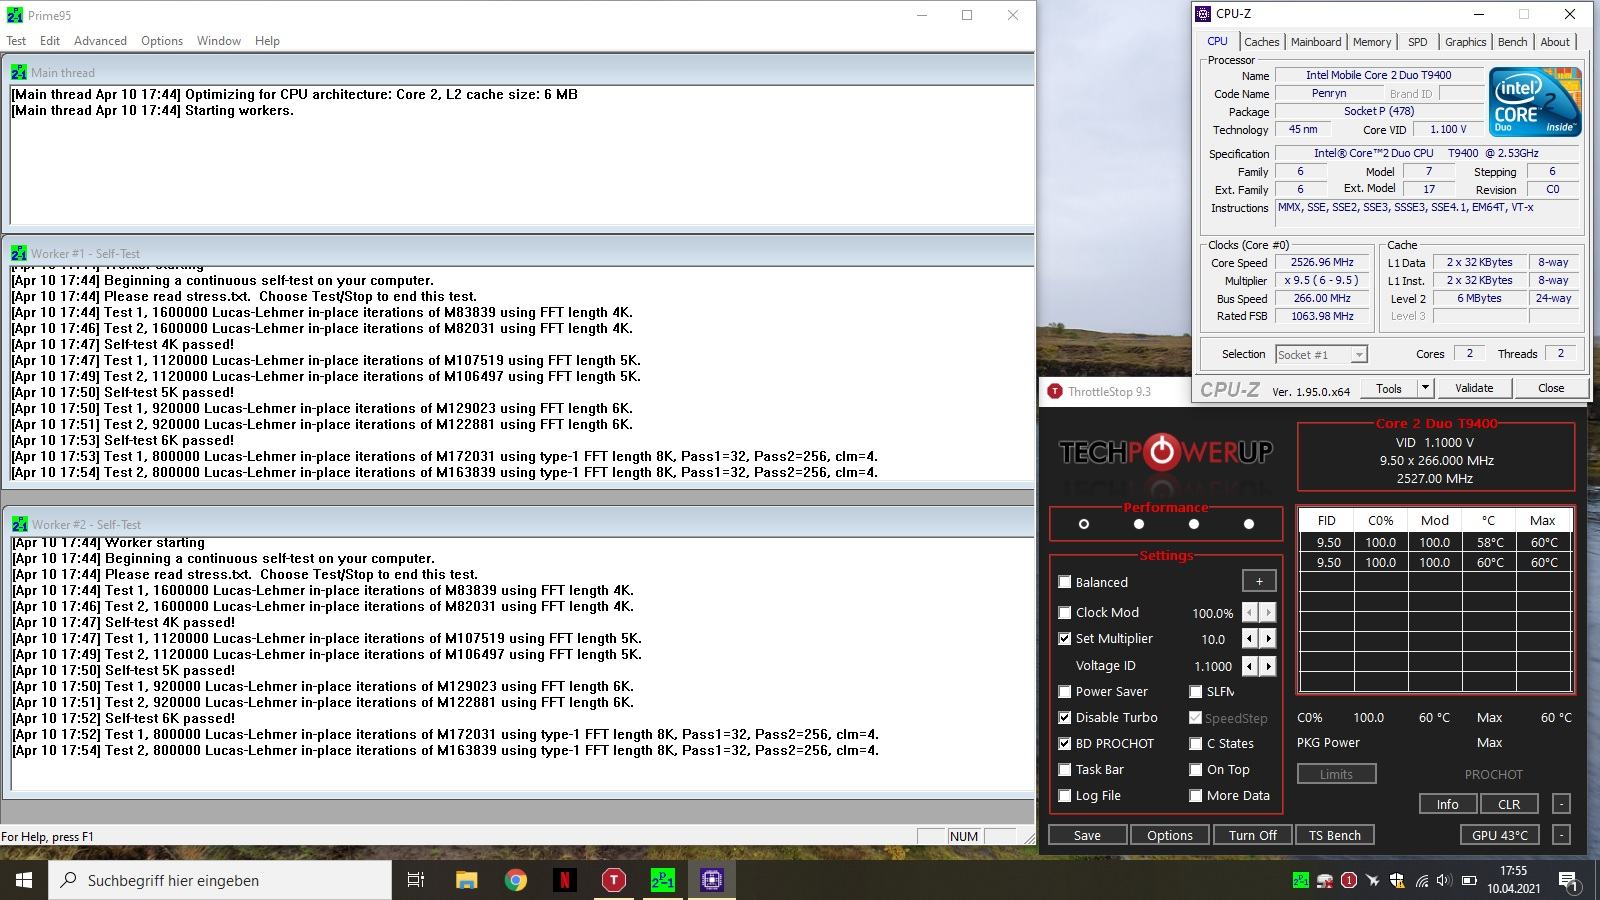Uncheck the BD PROCHOT checkbox
Screen dimensions: 1600x900
[1065, 743]
